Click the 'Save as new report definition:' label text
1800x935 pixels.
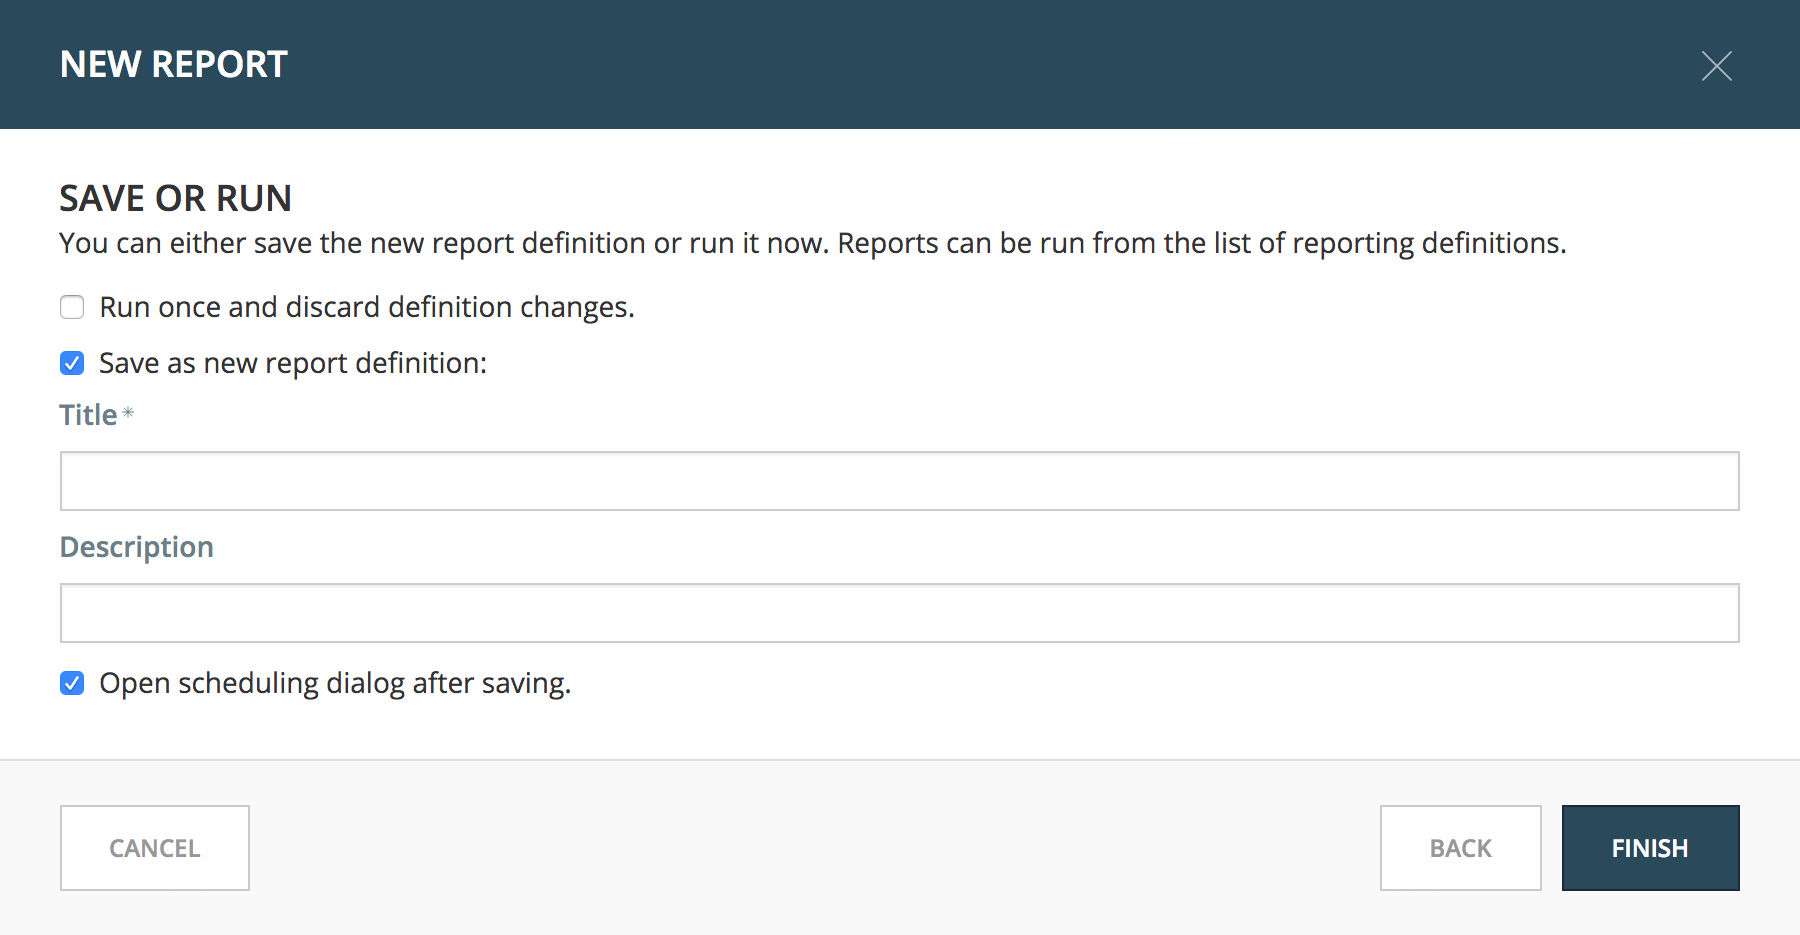point(293,363)
